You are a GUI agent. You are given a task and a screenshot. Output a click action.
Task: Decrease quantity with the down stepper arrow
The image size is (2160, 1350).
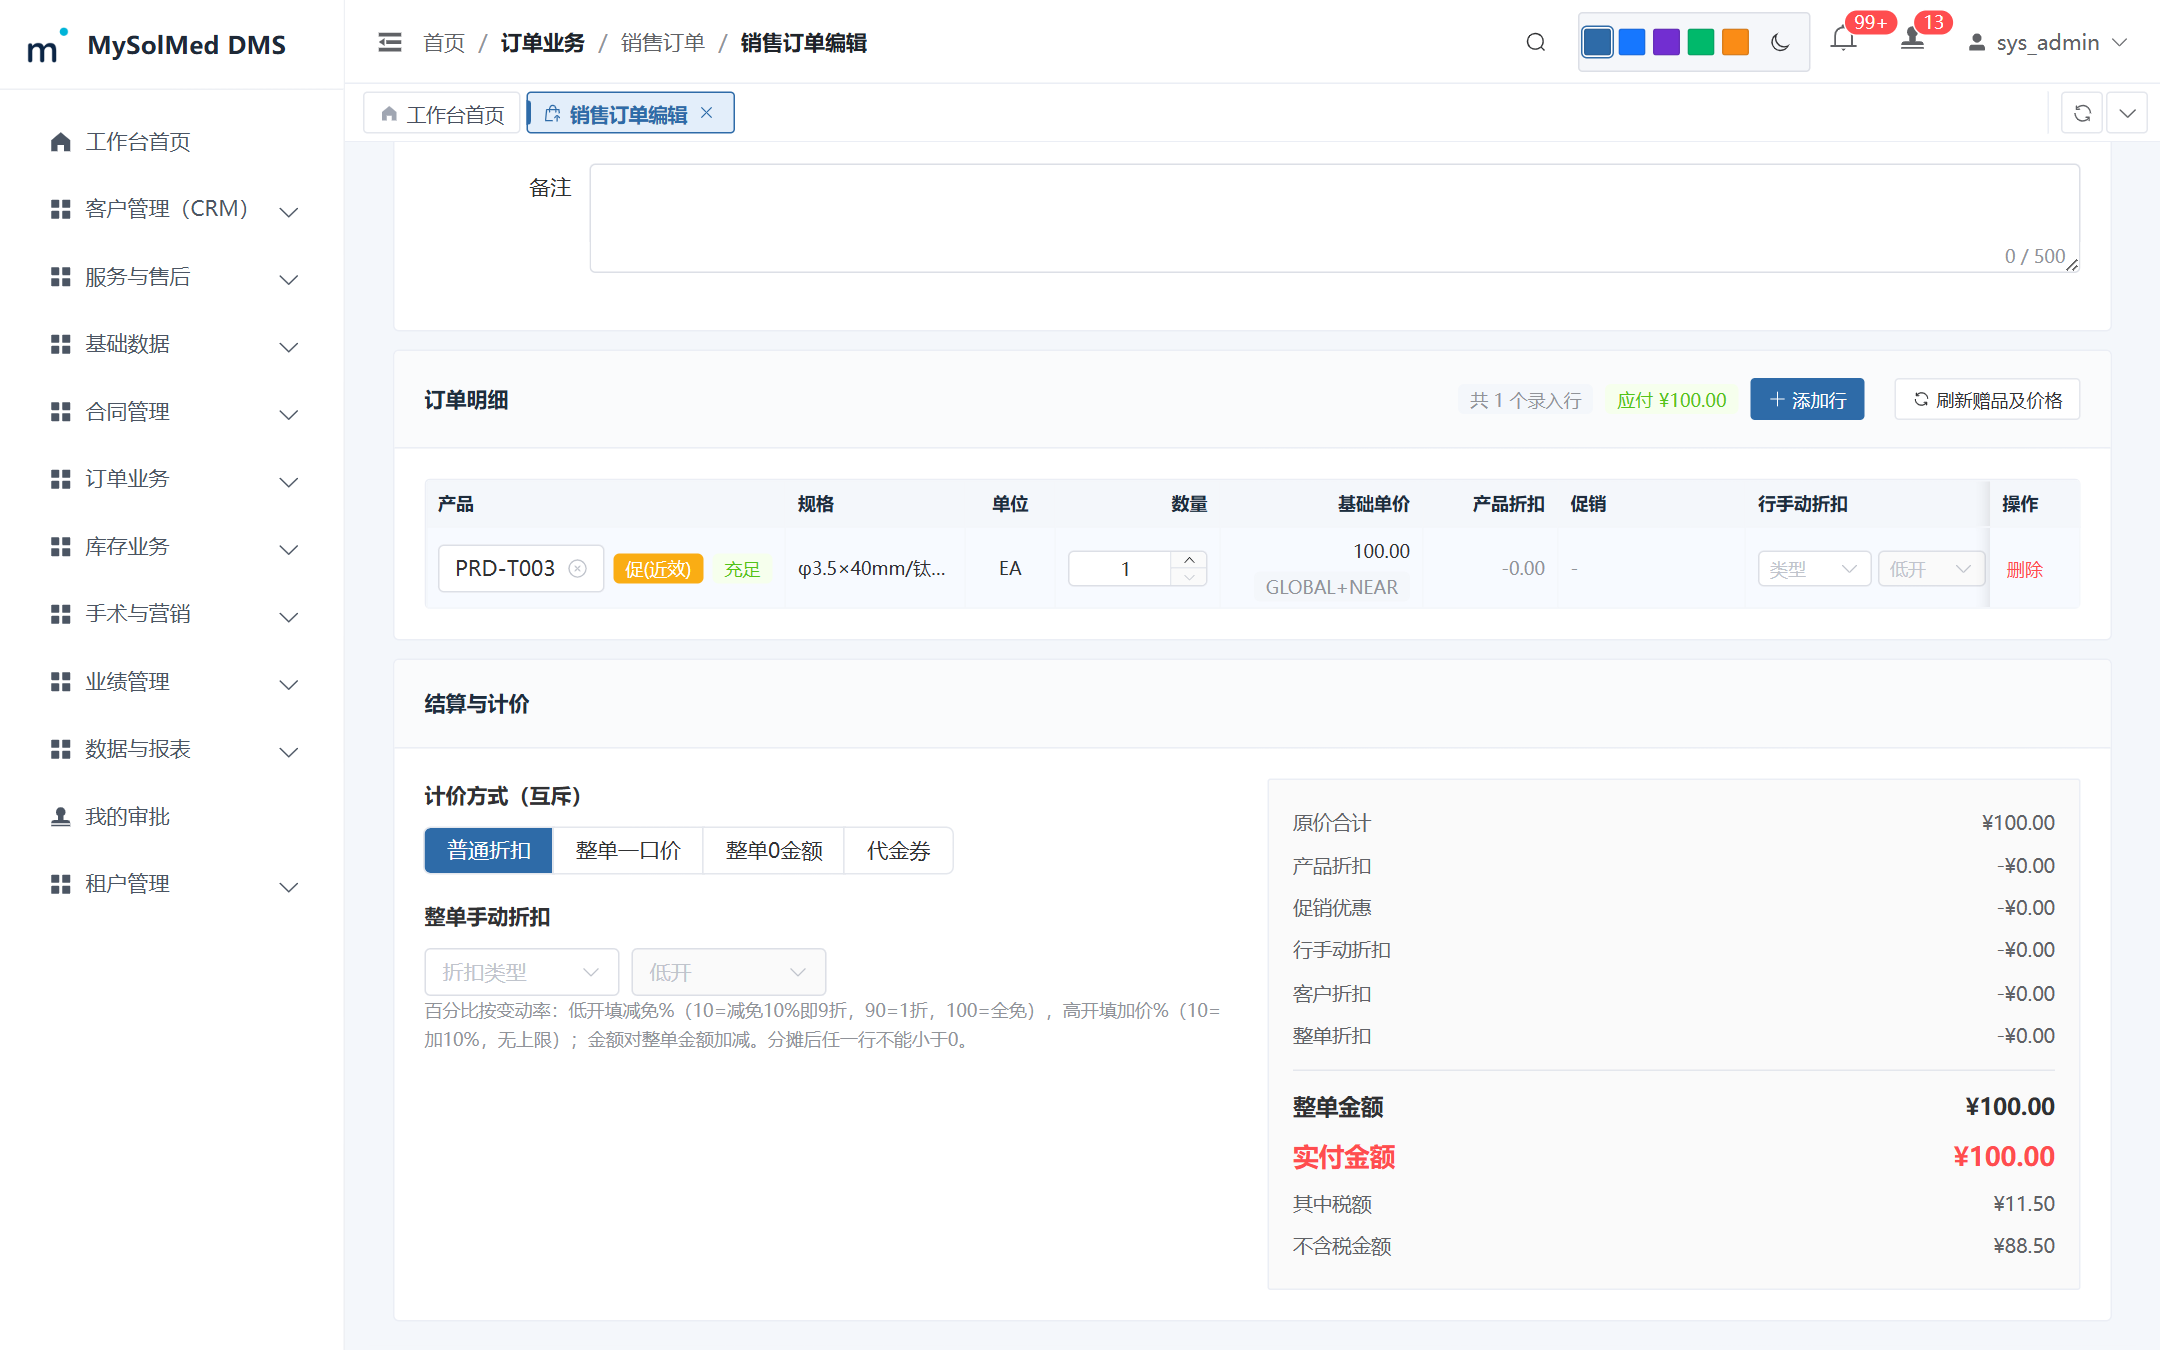(1189, 577)
